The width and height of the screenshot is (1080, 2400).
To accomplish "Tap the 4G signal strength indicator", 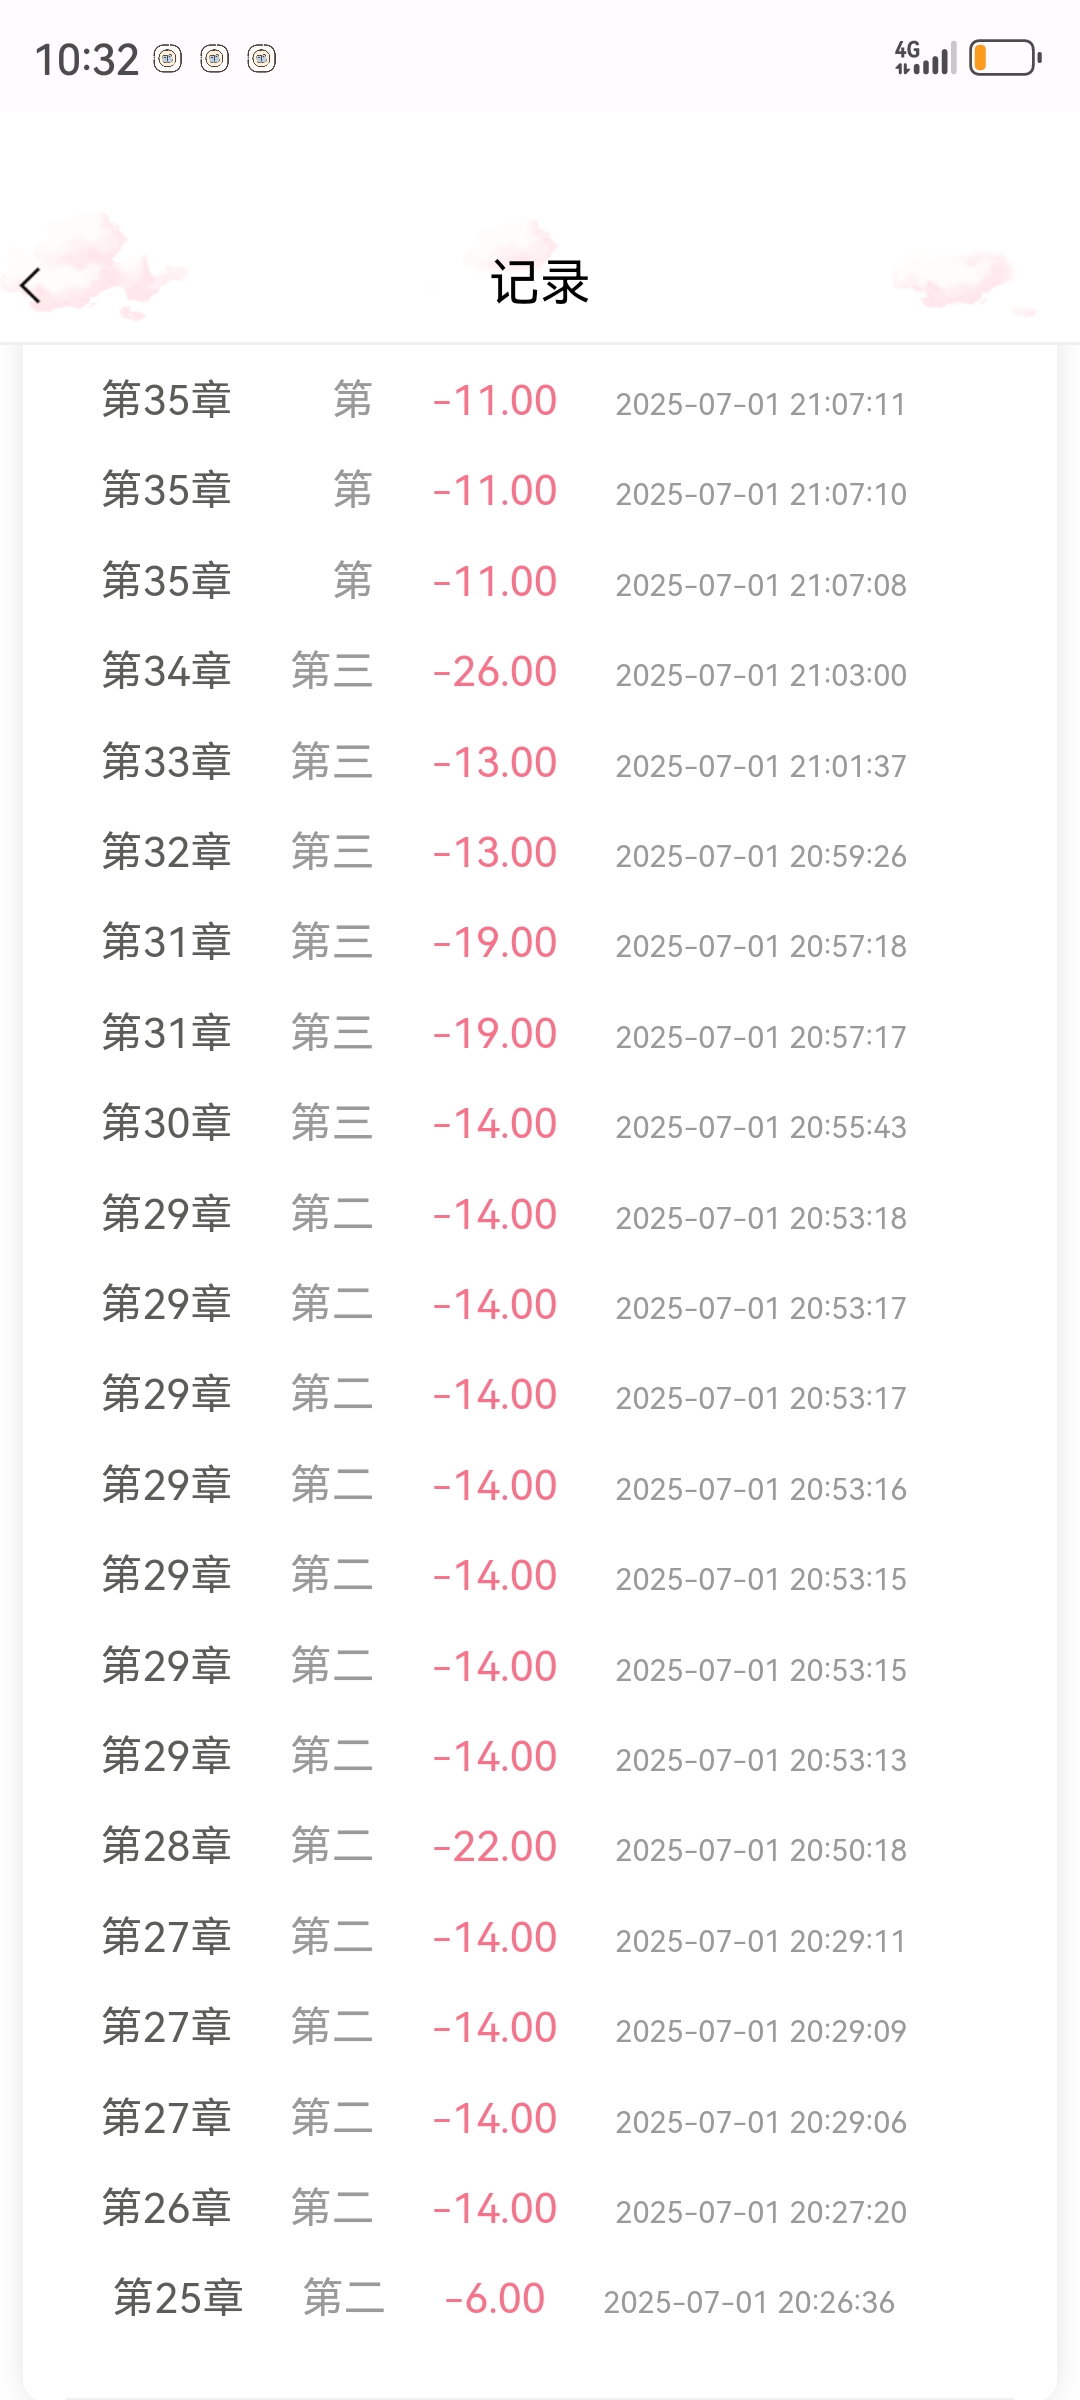I will [925, 58].
